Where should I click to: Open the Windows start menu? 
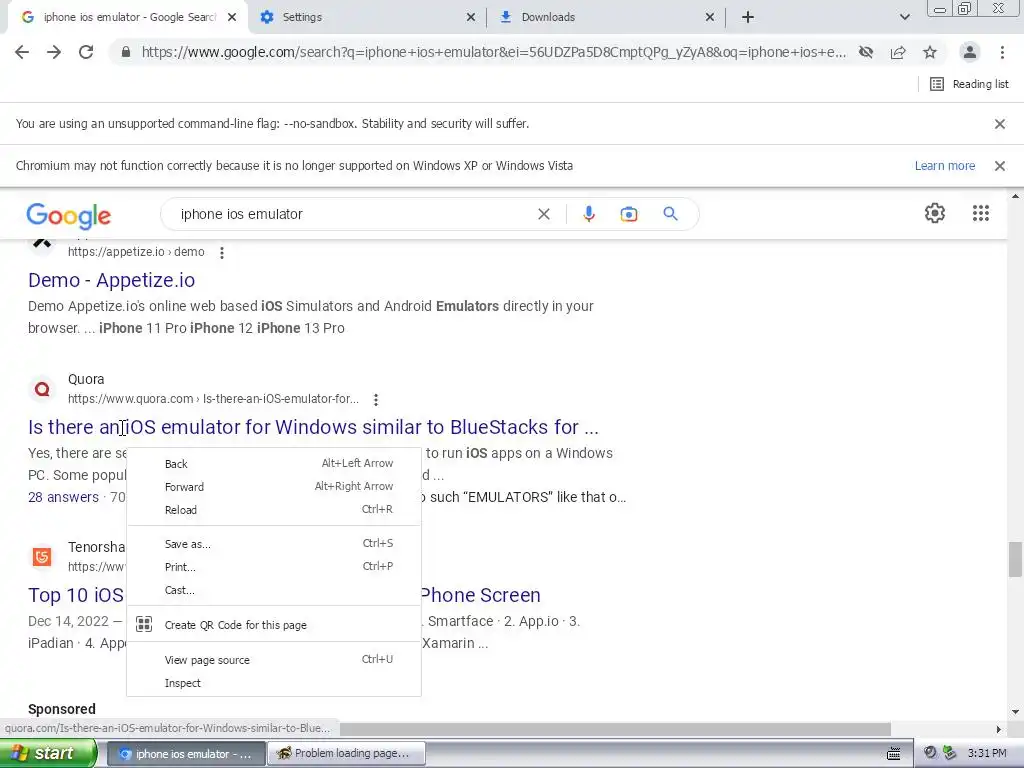47,754
